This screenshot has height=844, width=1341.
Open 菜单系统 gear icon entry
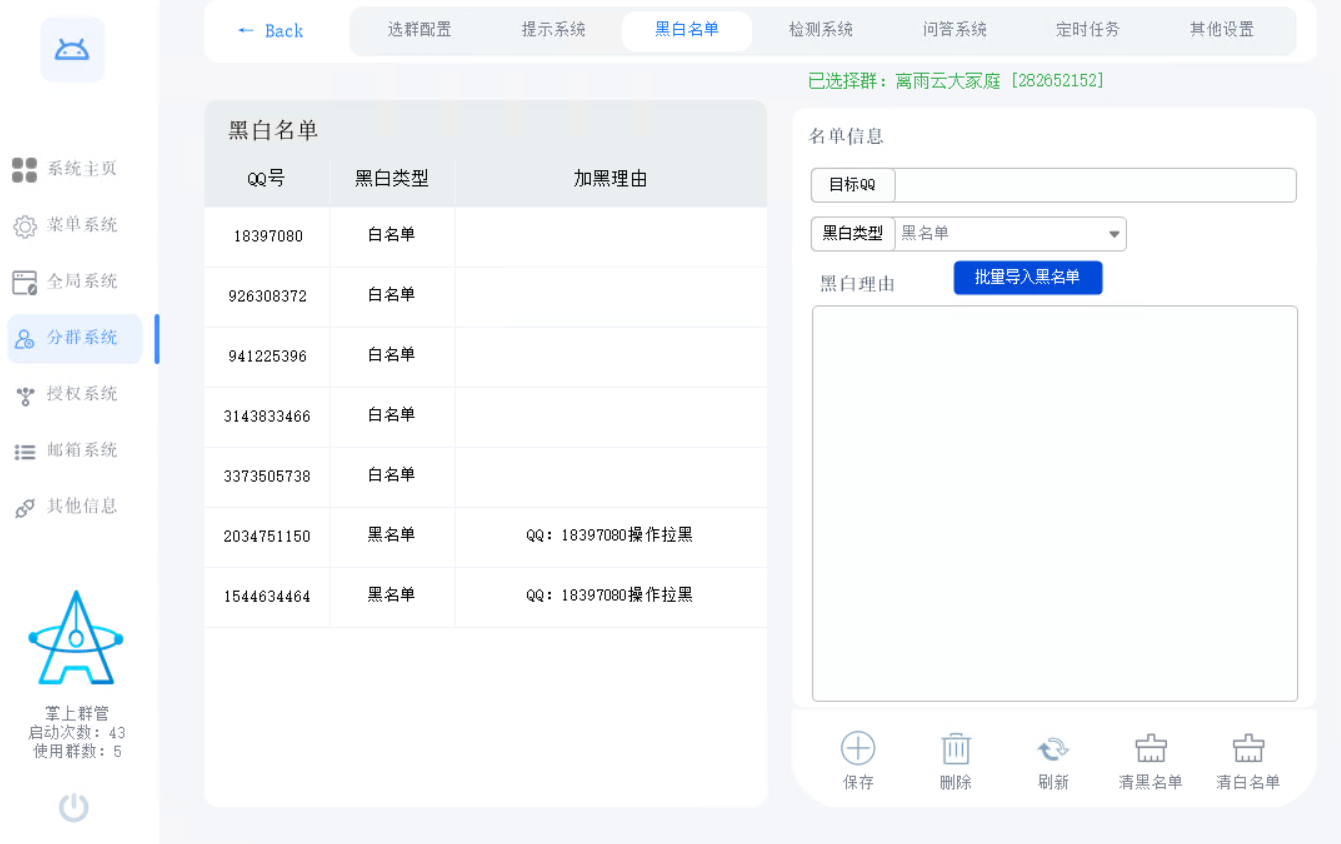pyautogui.click(x=66, y=225)
